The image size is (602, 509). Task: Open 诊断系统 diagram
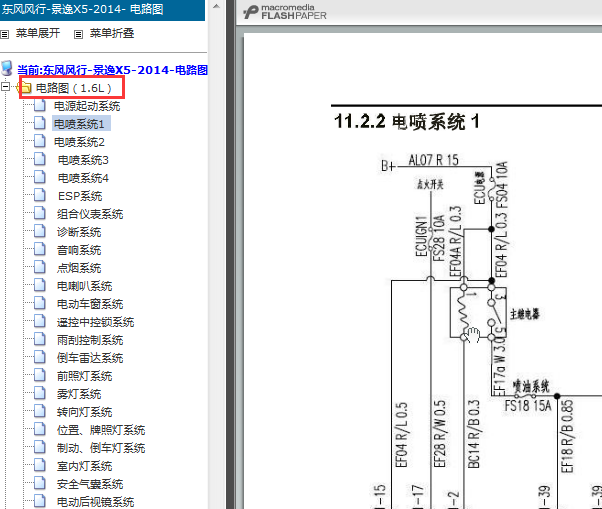click(79, 232)
